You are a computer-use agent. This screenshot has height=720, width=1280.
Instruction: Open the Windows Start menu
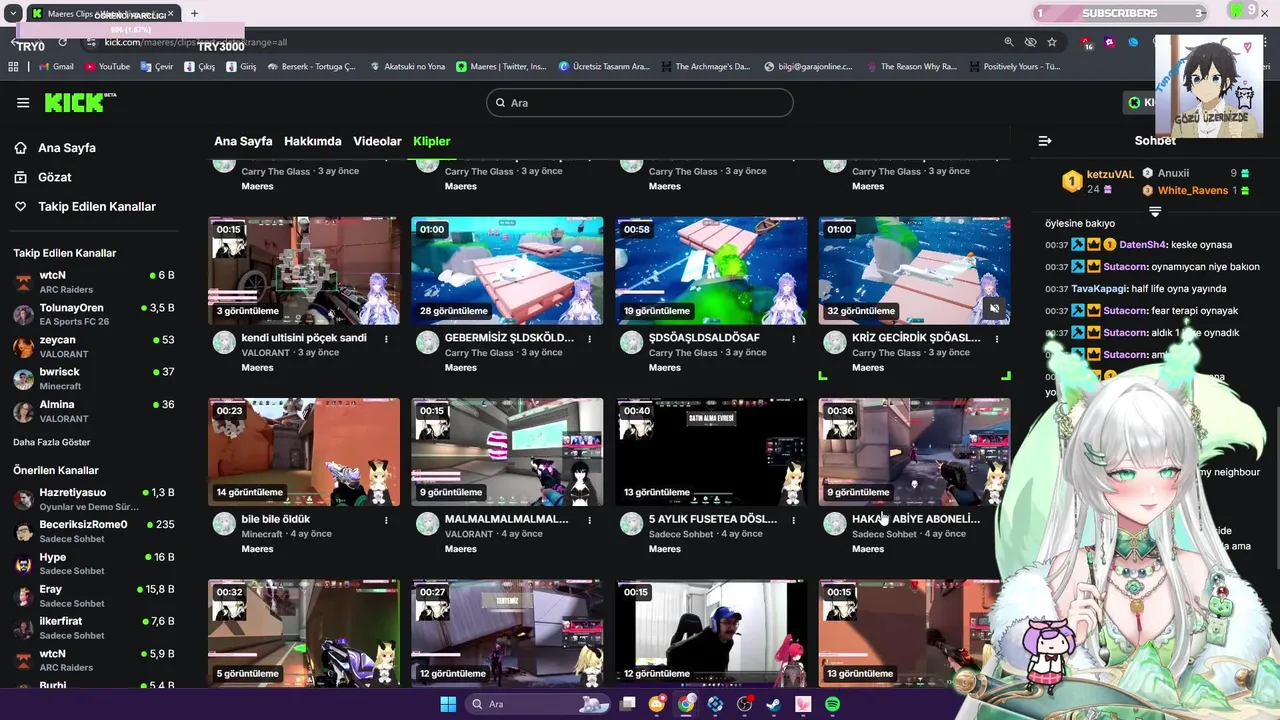(x=448, y=704)
